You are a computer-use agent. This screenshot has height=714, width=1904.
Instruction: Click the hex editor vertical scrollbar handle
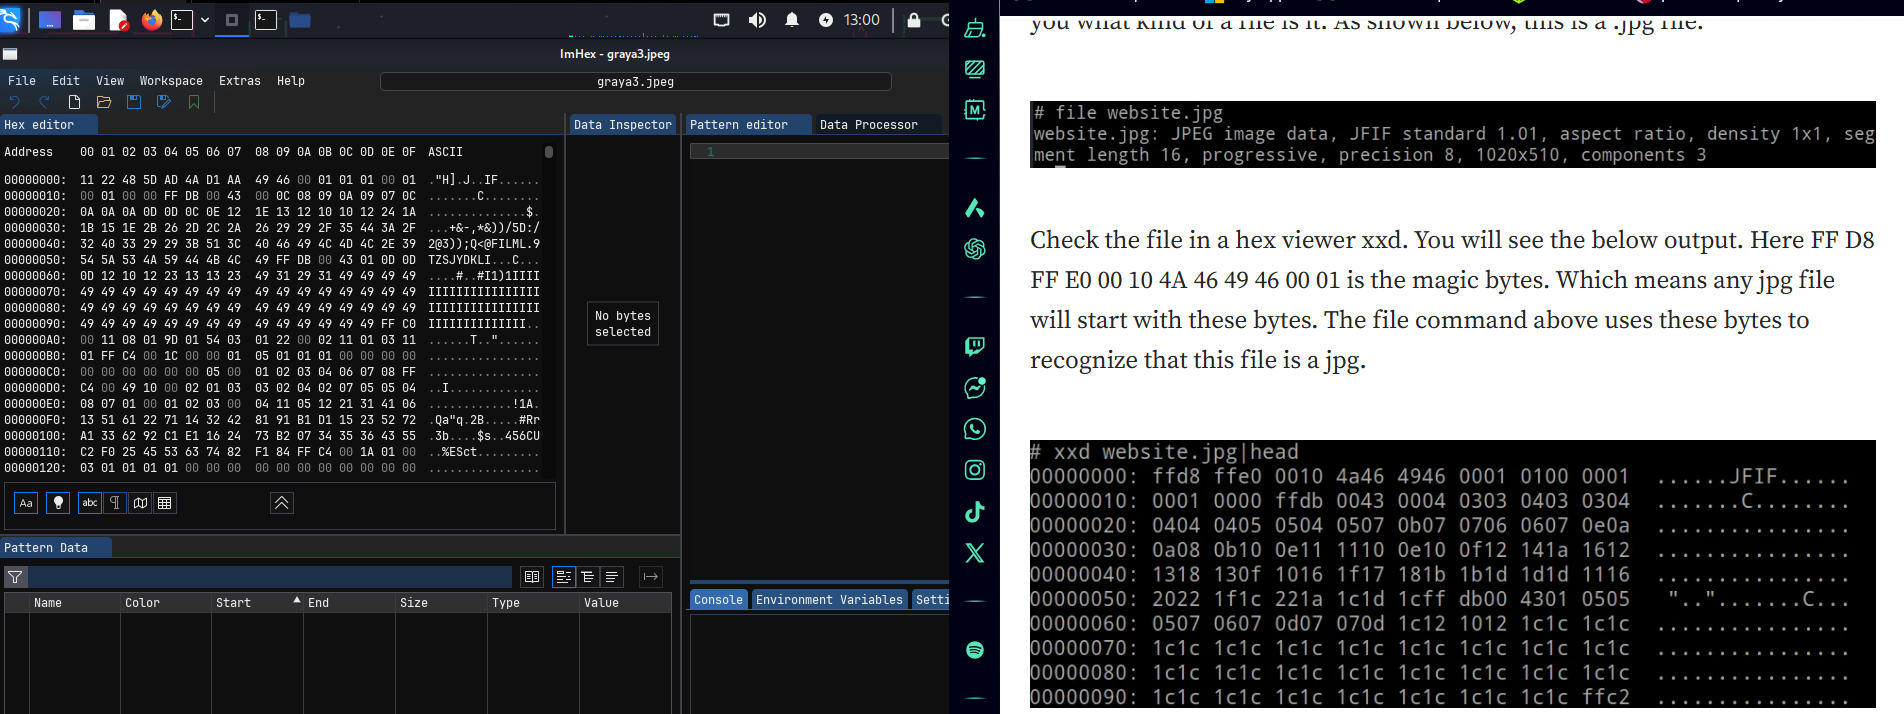click(549, 152)
